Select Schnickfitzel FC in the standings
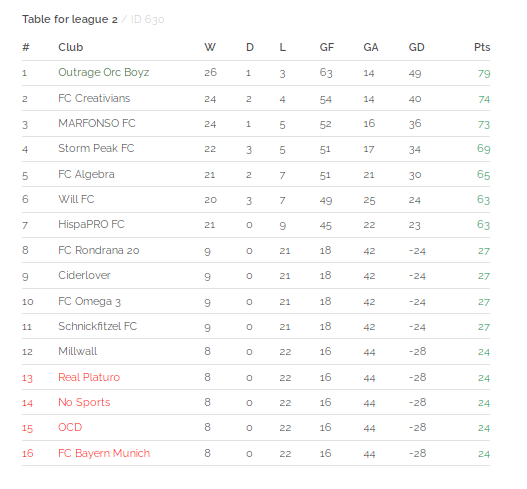527x489 pixels. point(97,326)
